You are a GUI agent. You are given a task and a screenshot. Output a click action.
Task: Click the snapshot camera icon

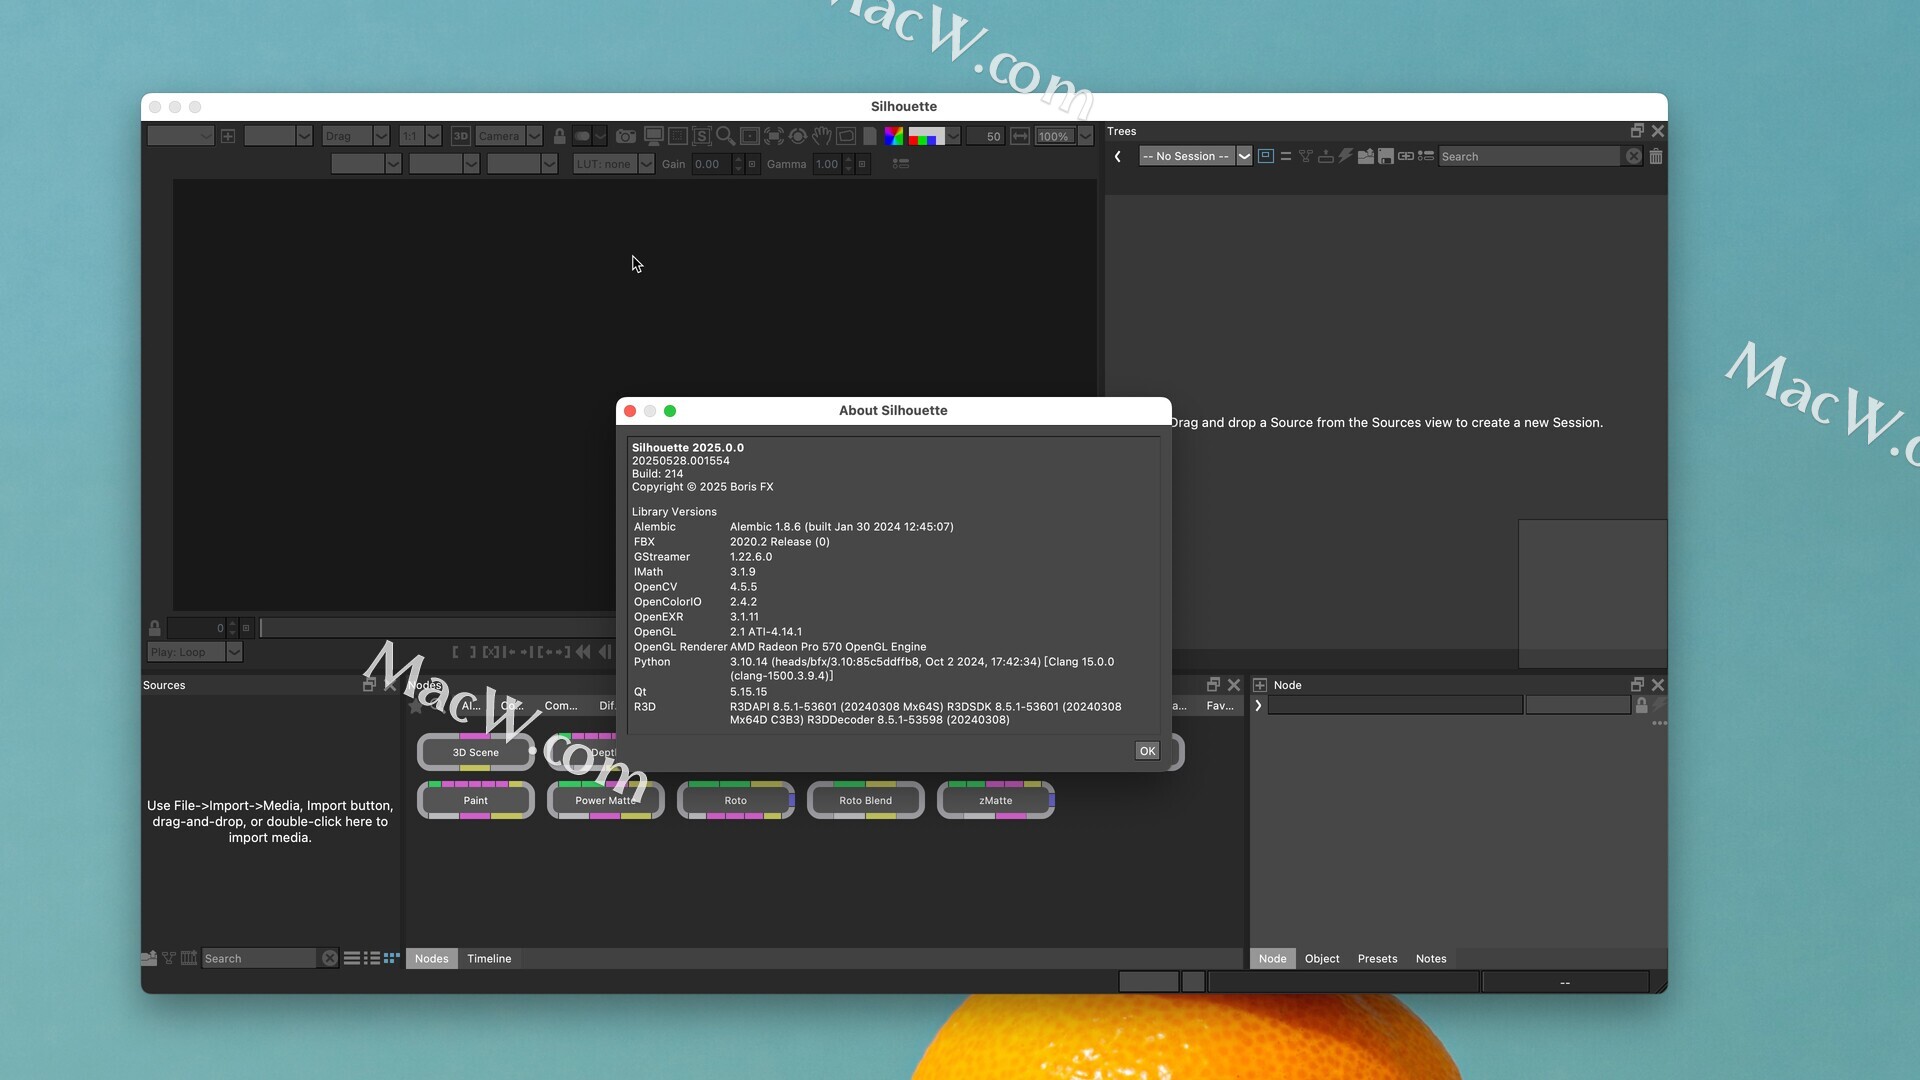626,136
